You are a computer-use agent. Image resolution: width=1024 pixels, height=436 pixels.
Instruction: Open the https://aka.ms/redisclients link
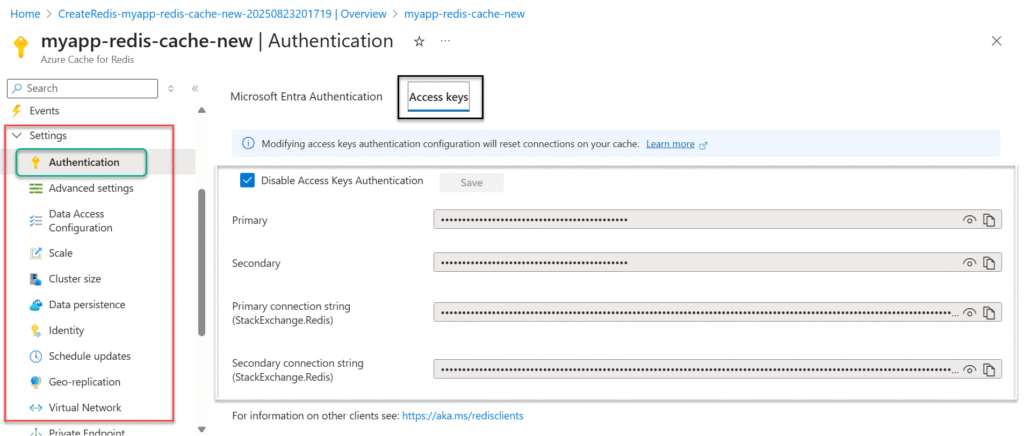(462, 415)
